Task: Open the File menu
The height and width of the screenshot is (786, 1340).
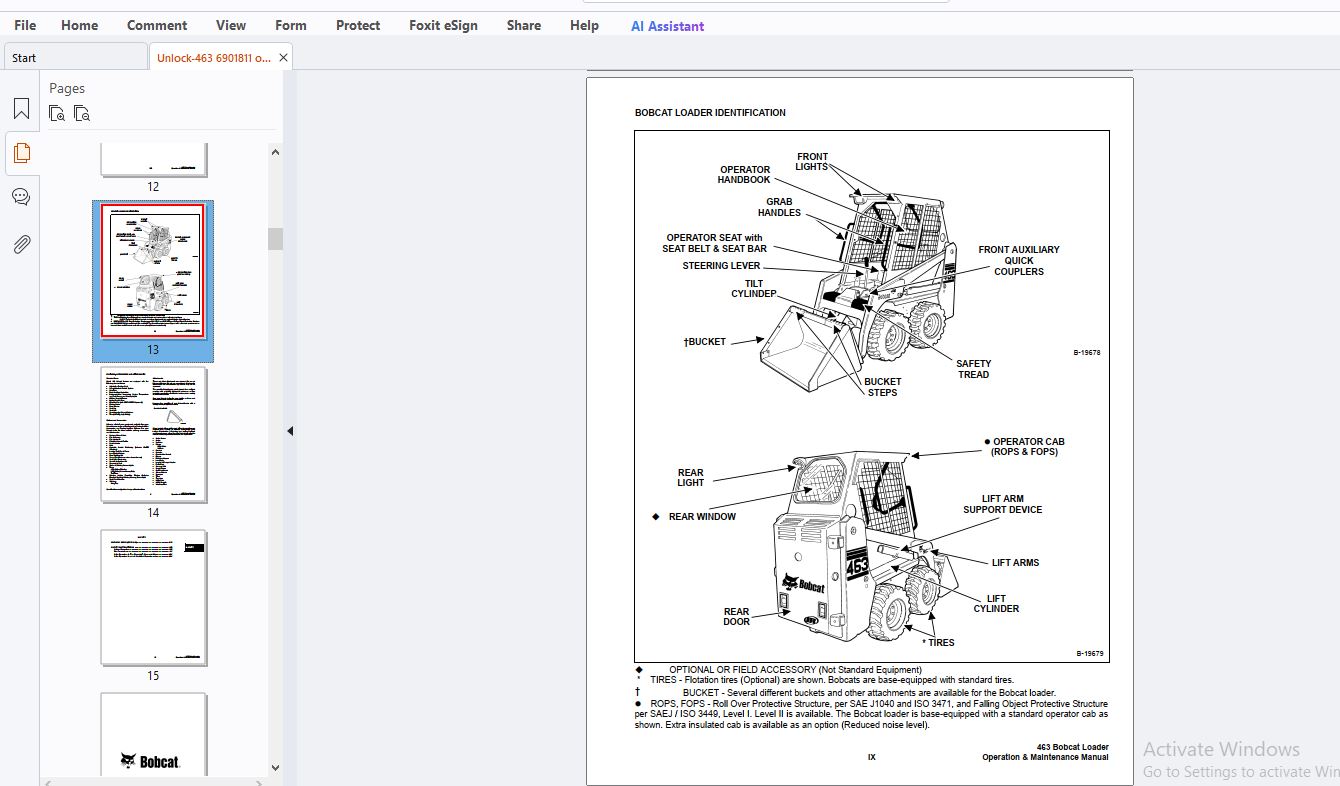Action: (x=25, y=25)
